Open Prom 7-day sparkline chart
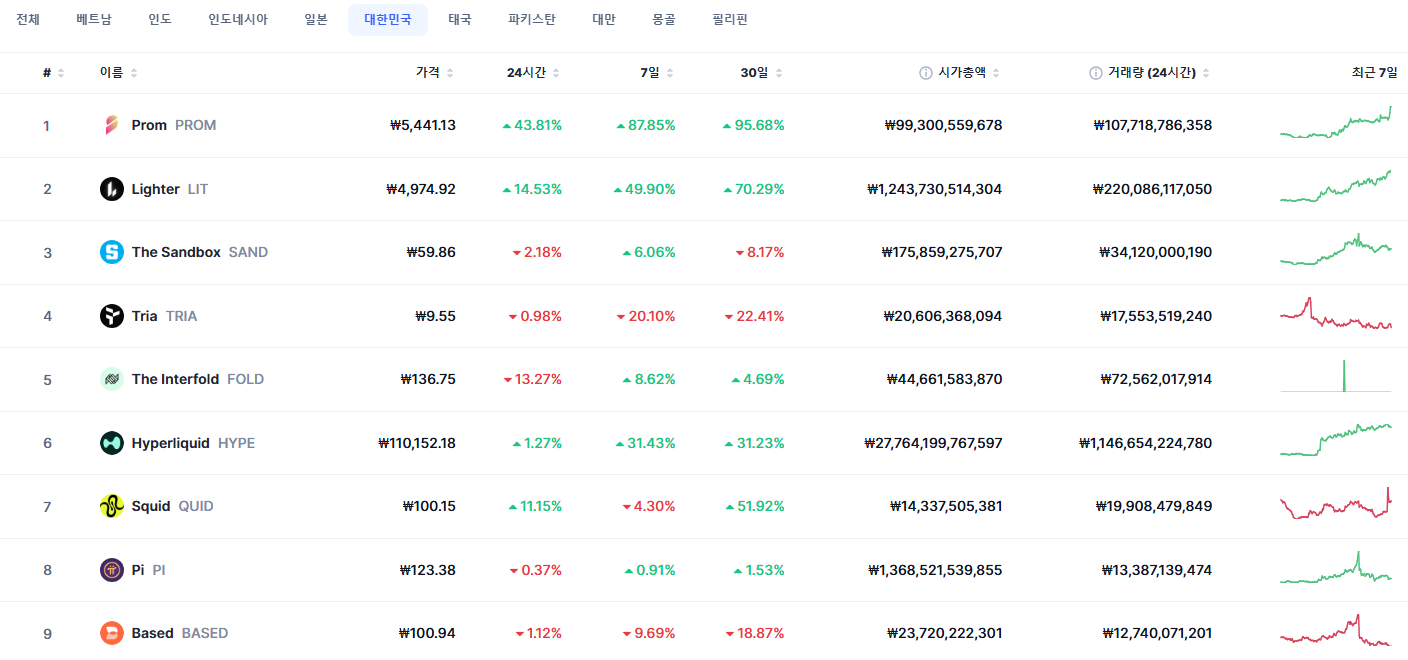 [x=1336, y=122]
